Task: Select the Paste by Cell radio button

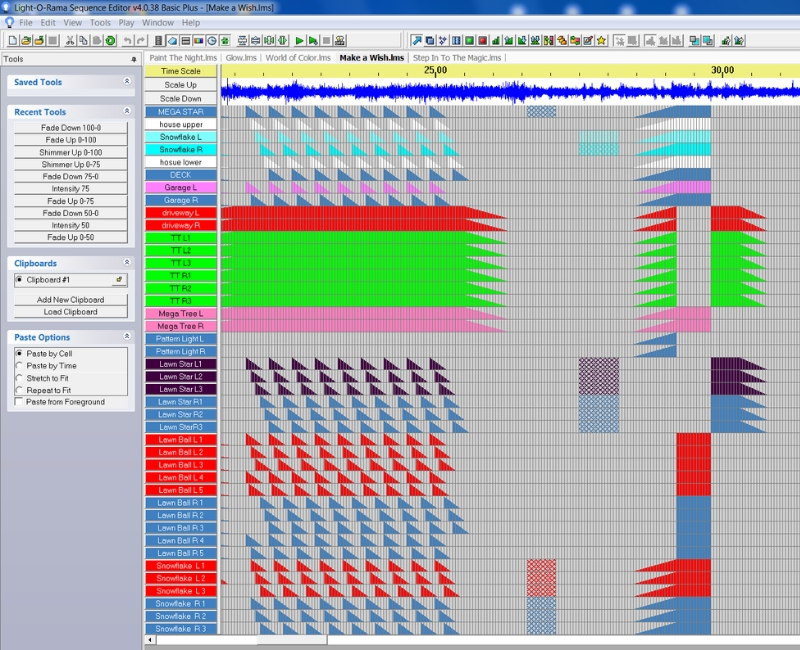Action: [x=19, y=353]
